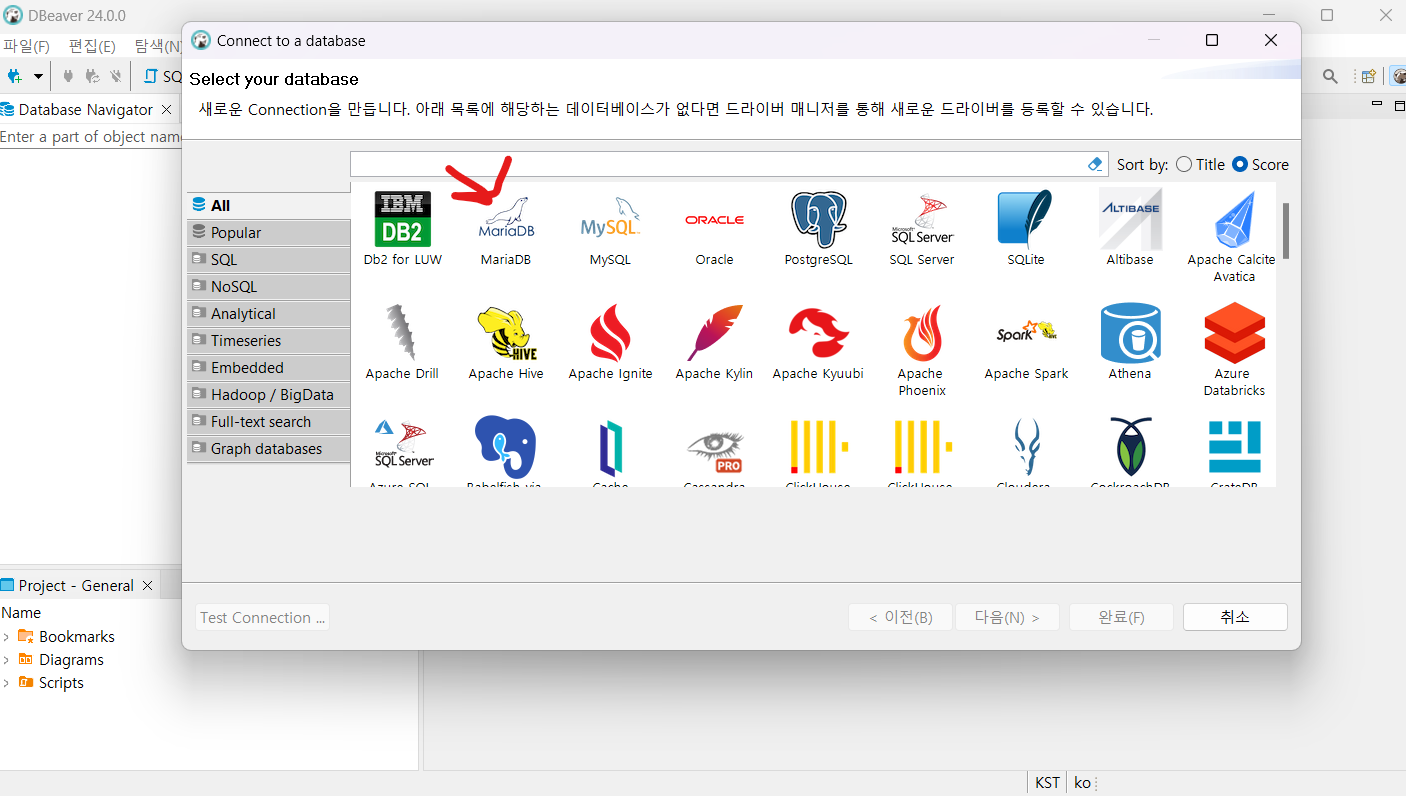Select the Apache Hive driver
Image resolution: width=1406 pixels, height=796 pixels.
506,343
